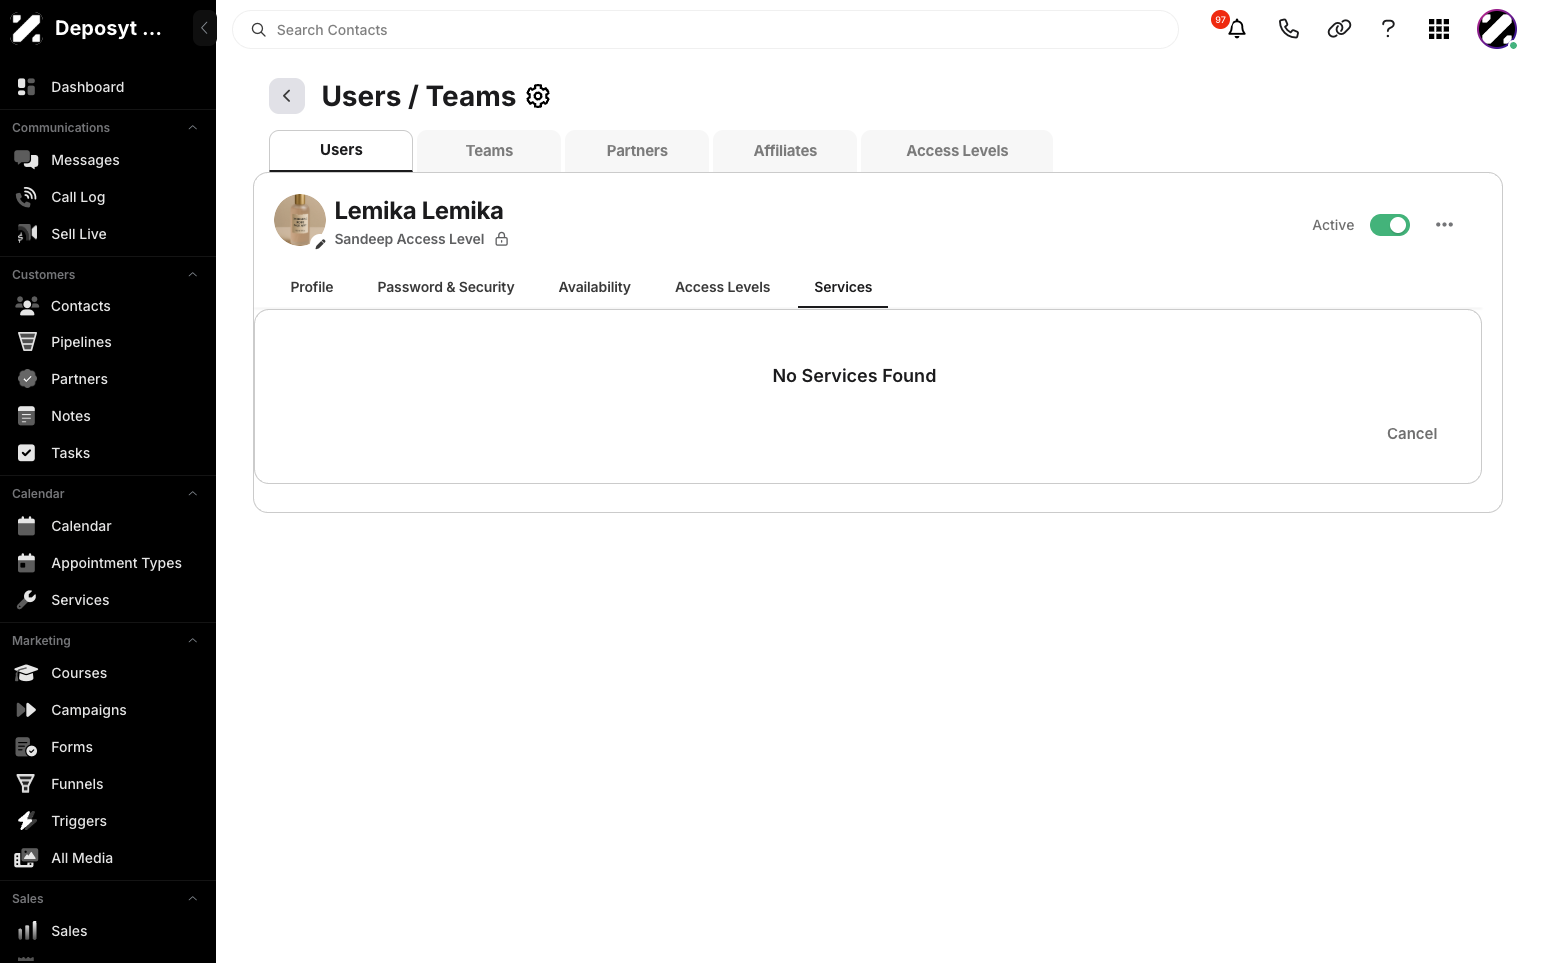Open the Availability sub-tab
The image size is (1541, 963).
595,287
